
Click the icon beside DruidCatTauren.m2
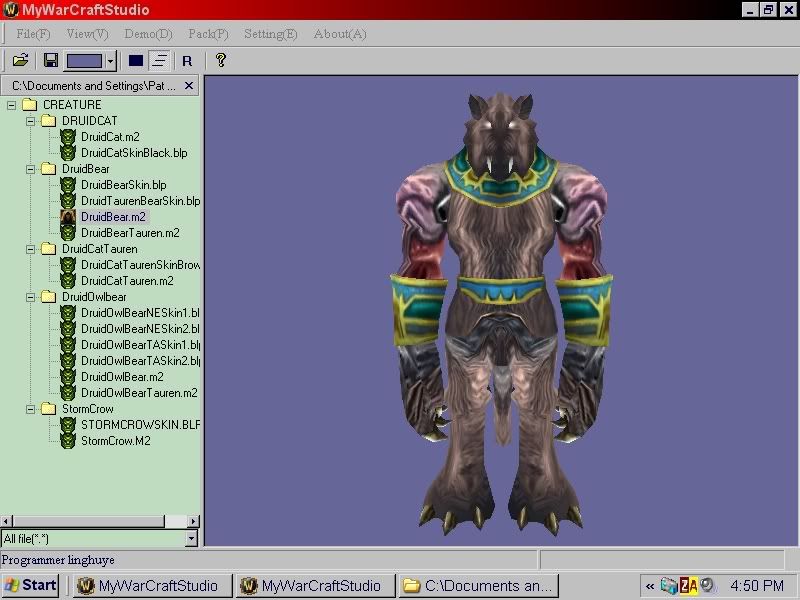(x=68, y=281)
